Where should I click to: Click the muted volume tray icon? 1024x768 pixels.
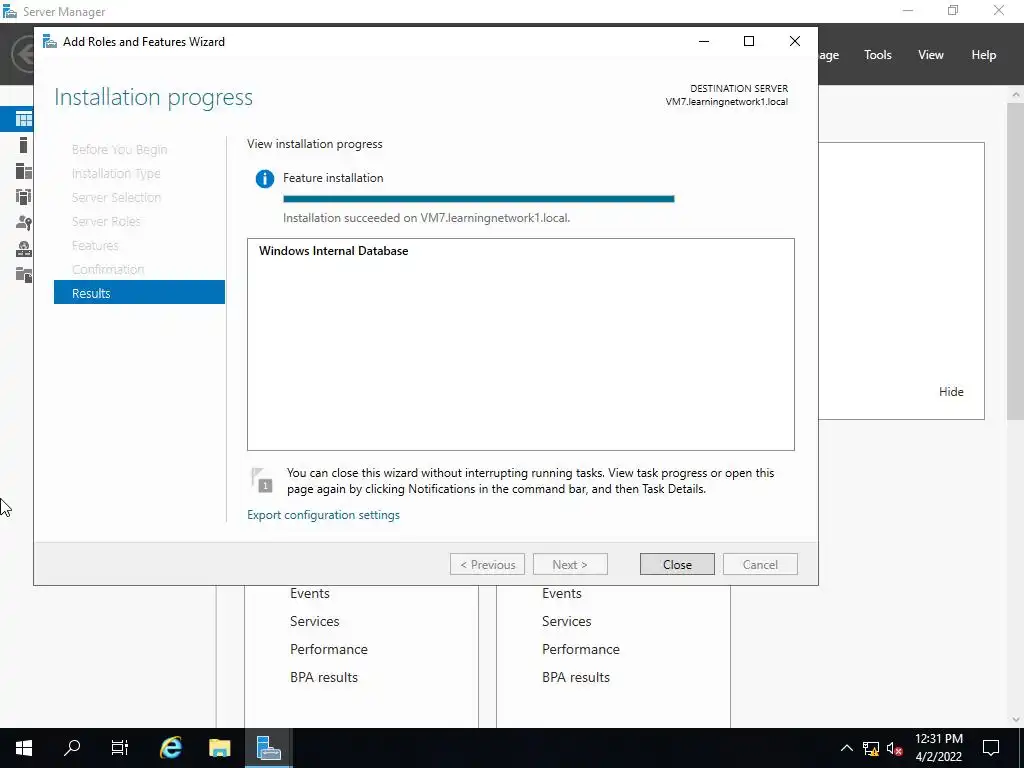coord(895,748)
